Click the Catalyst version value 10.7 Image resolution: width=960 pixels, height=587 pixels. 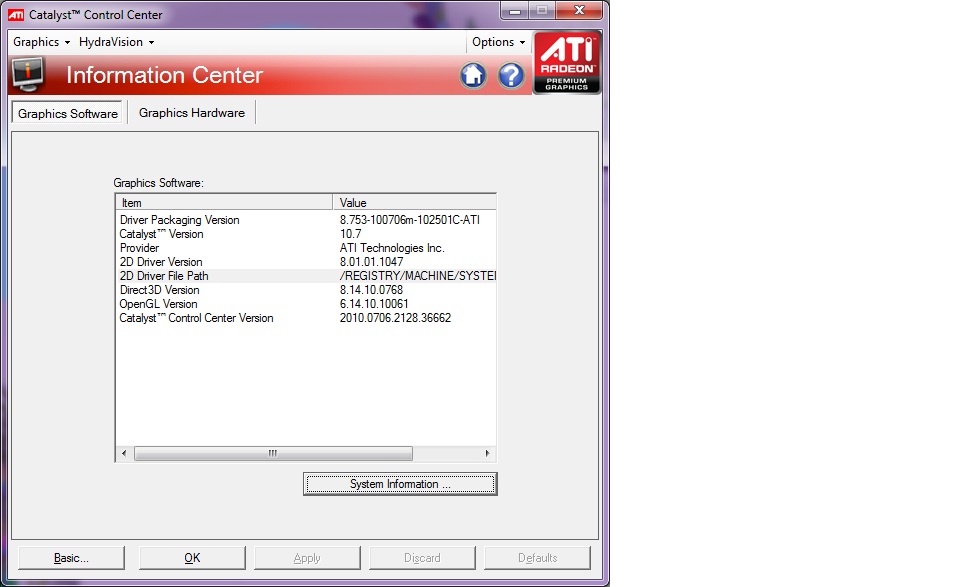[x=351, y=234]
